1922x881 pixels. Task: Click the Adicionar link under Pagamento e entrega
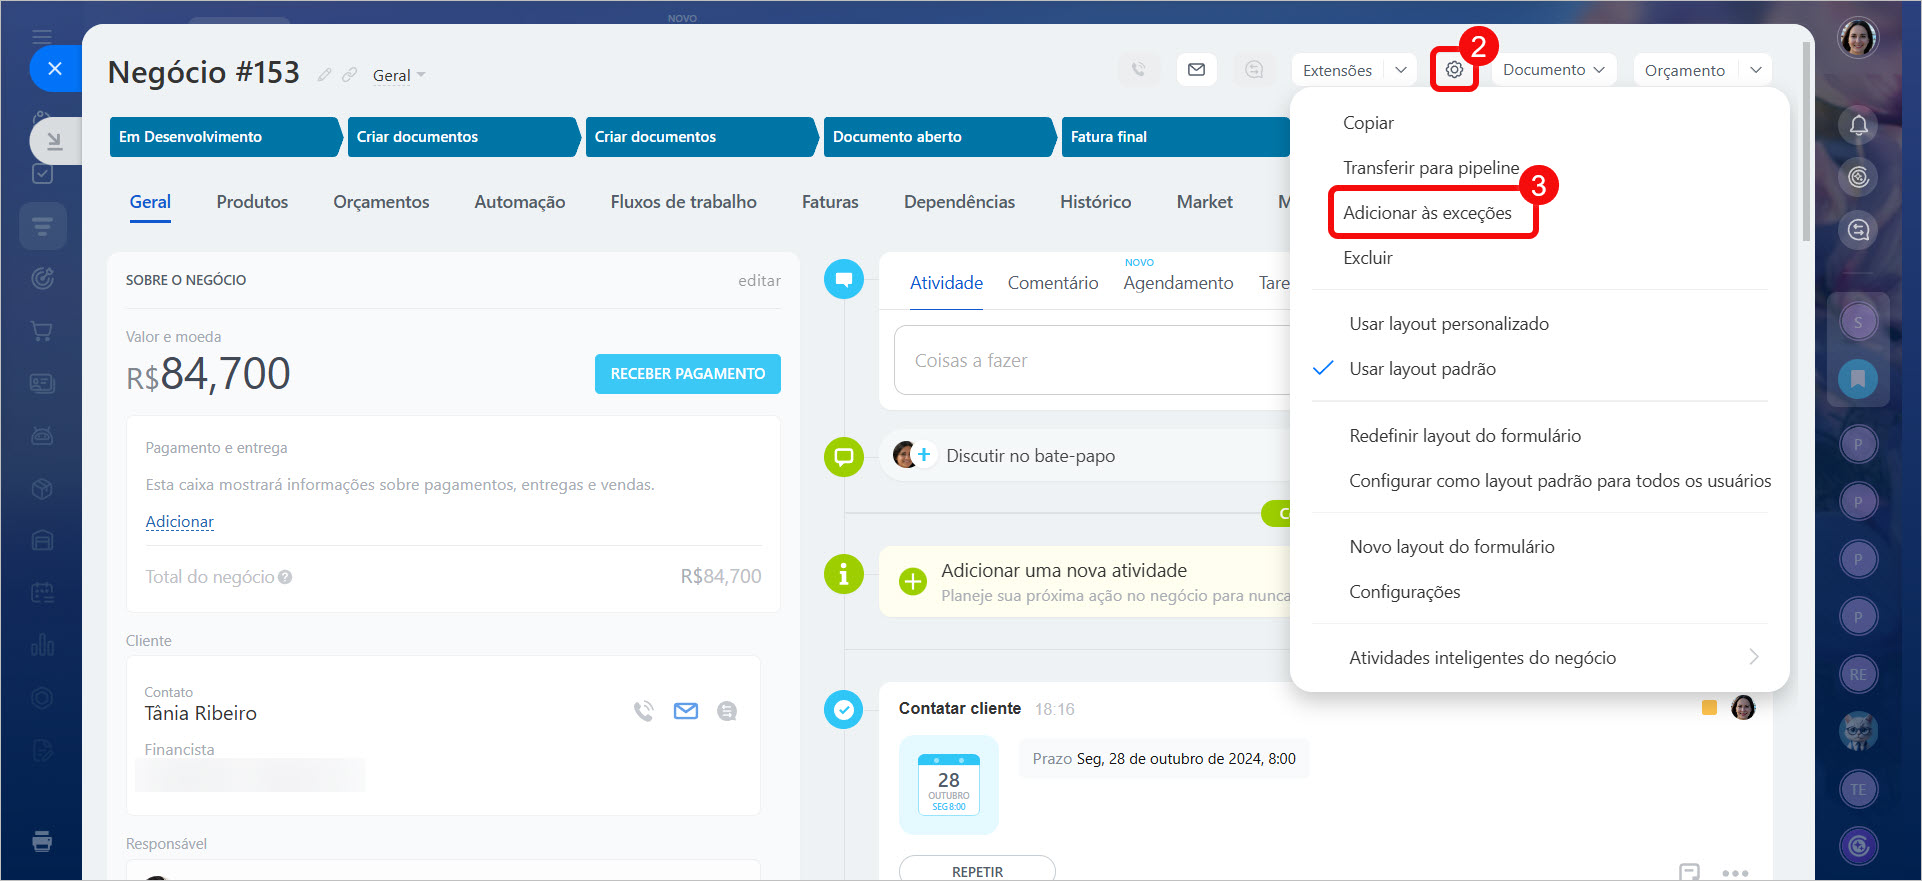[x=180, y=522]
